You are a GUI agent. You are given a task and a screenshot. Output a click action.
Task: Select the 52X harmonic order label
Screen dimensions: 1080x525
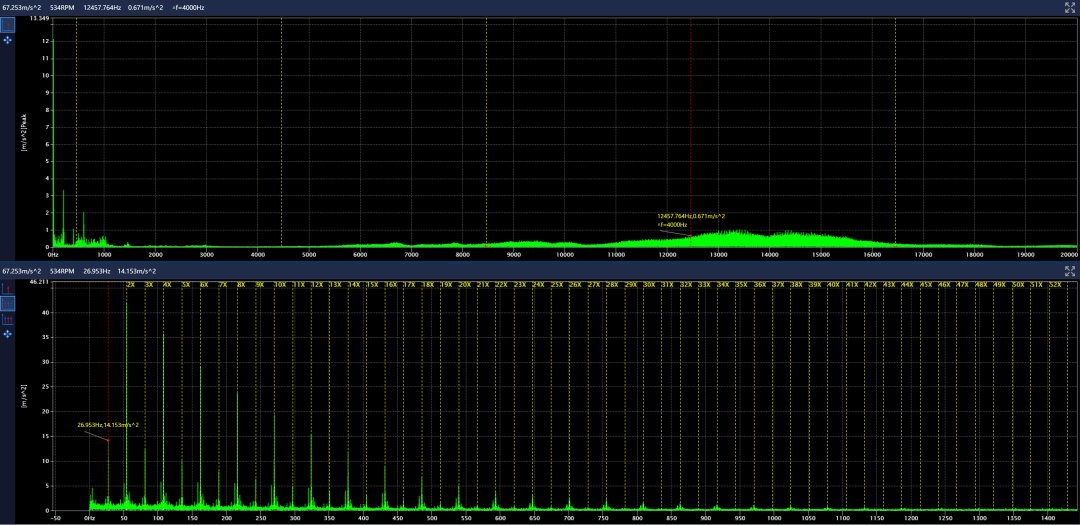click(1055, 285)
